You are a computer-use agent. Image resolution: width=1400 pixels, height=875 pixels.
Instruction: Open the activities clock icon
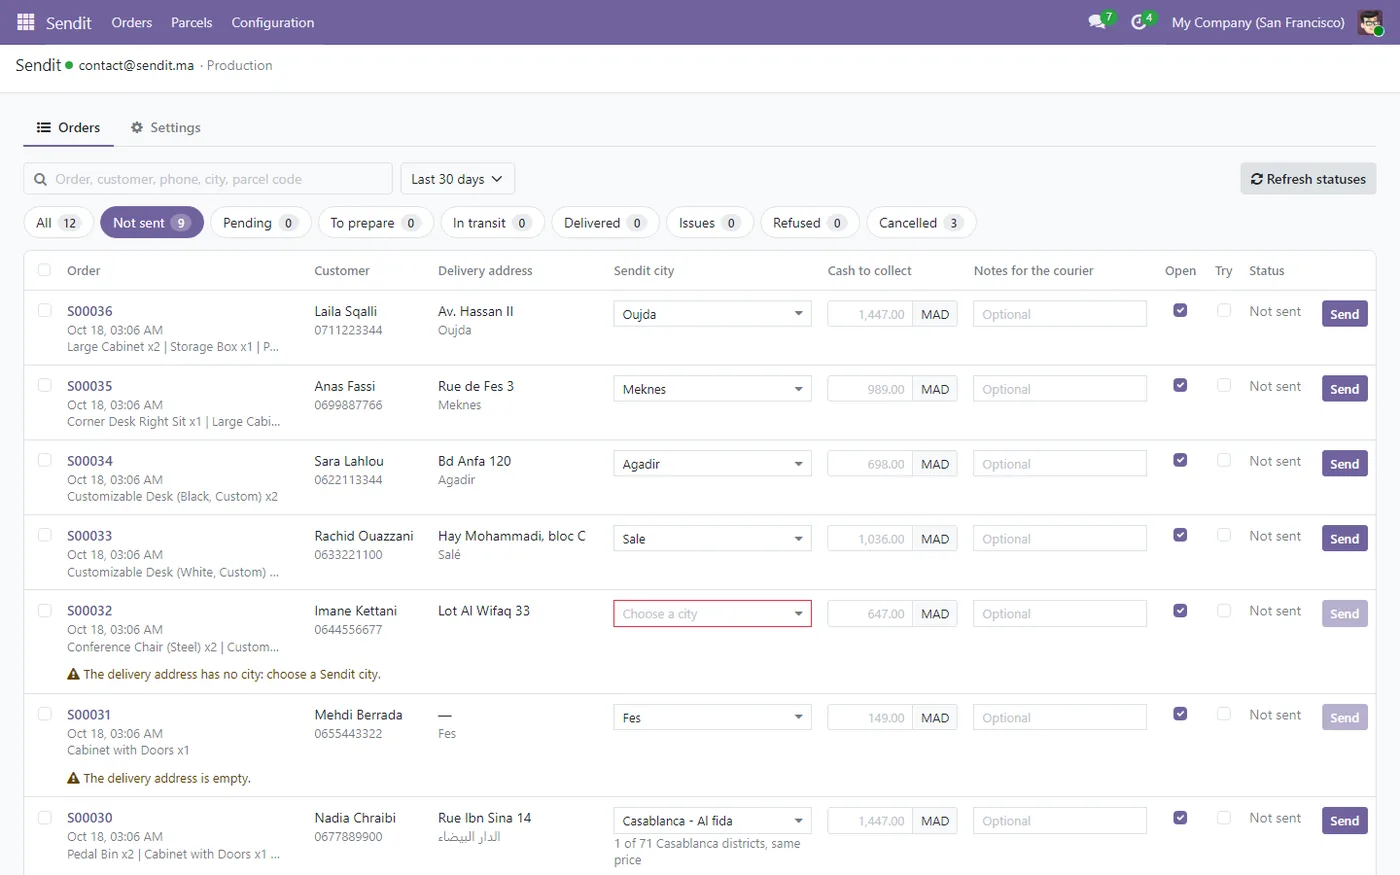(x=1139, y=22)
